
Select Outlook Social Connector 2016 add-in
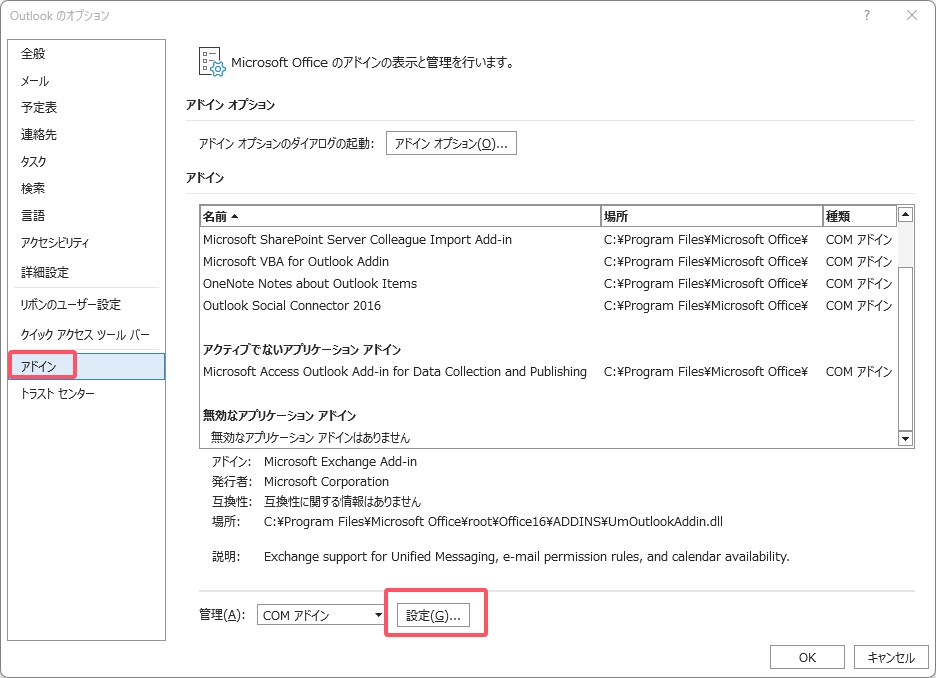click(341, 305)
